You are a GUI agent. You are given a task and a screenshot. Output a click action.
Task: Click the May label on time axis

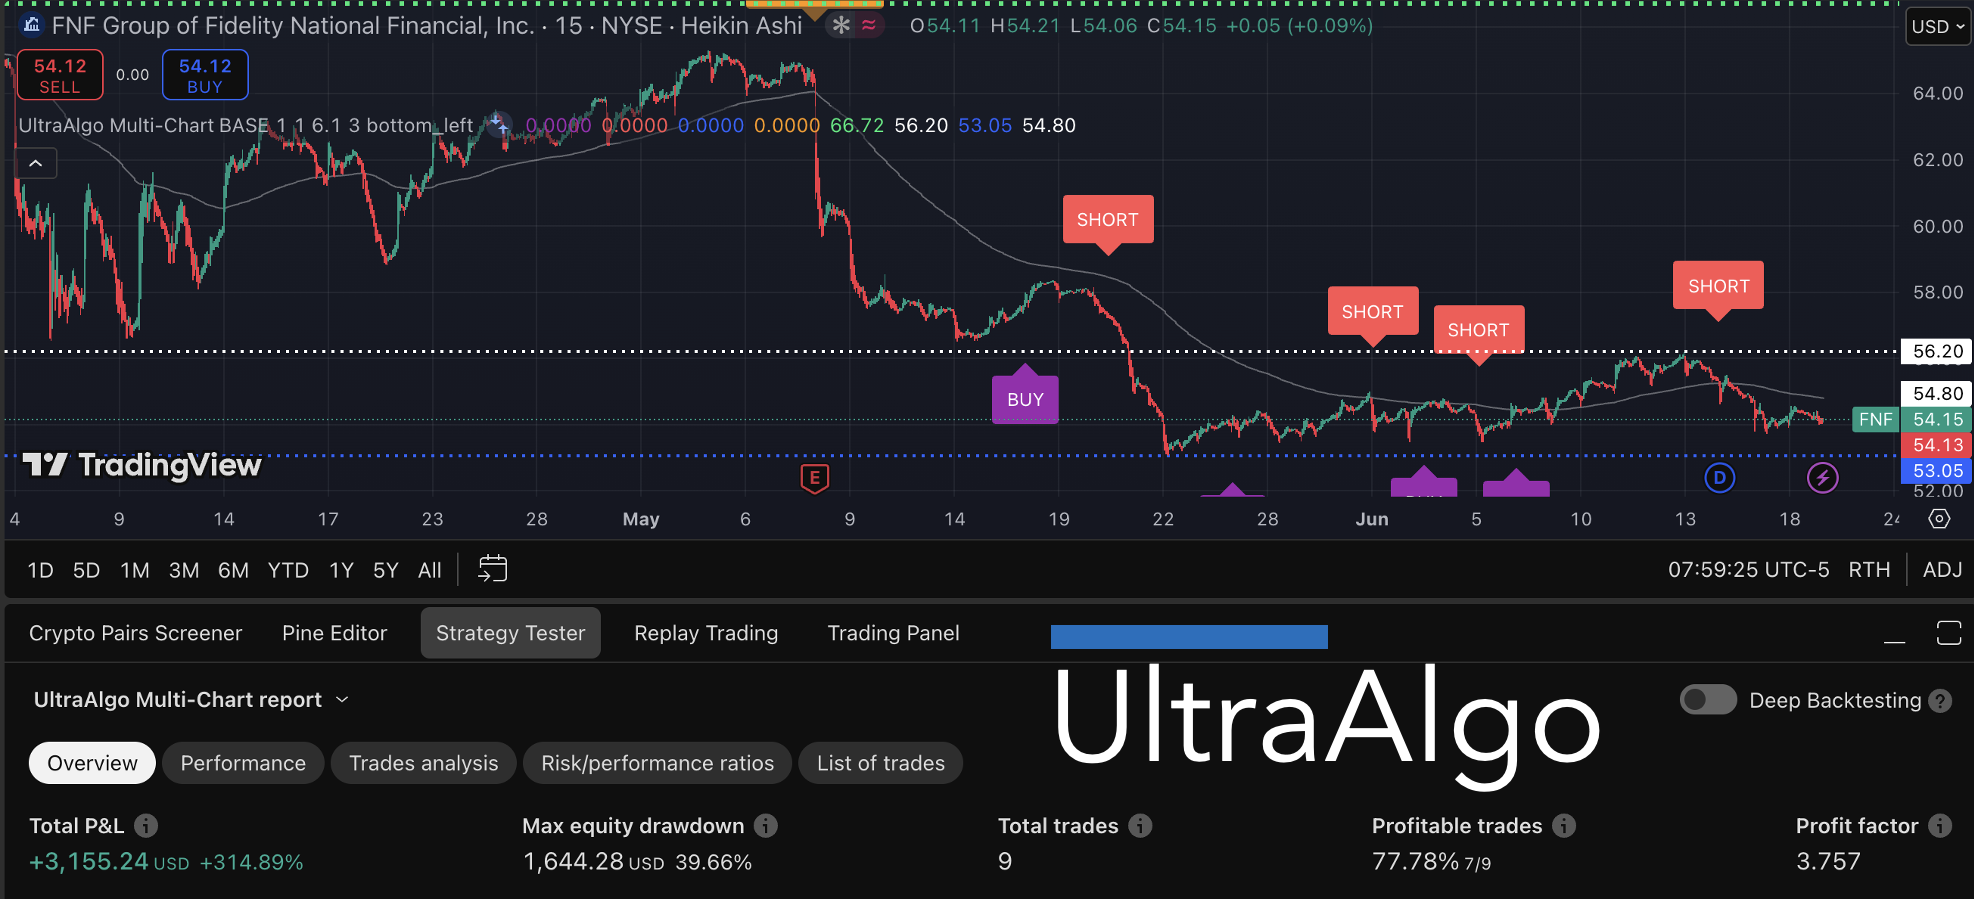[x=641, y=519]
